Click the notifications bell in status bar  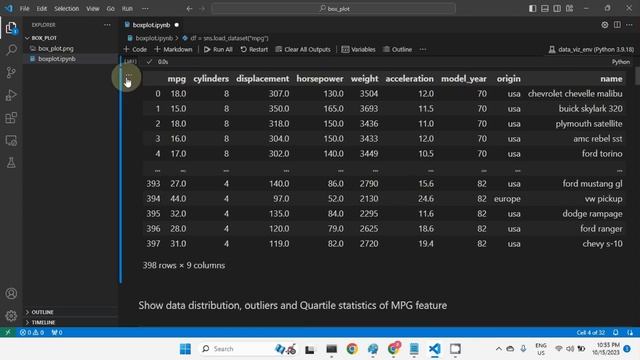[x=616, y=332]
